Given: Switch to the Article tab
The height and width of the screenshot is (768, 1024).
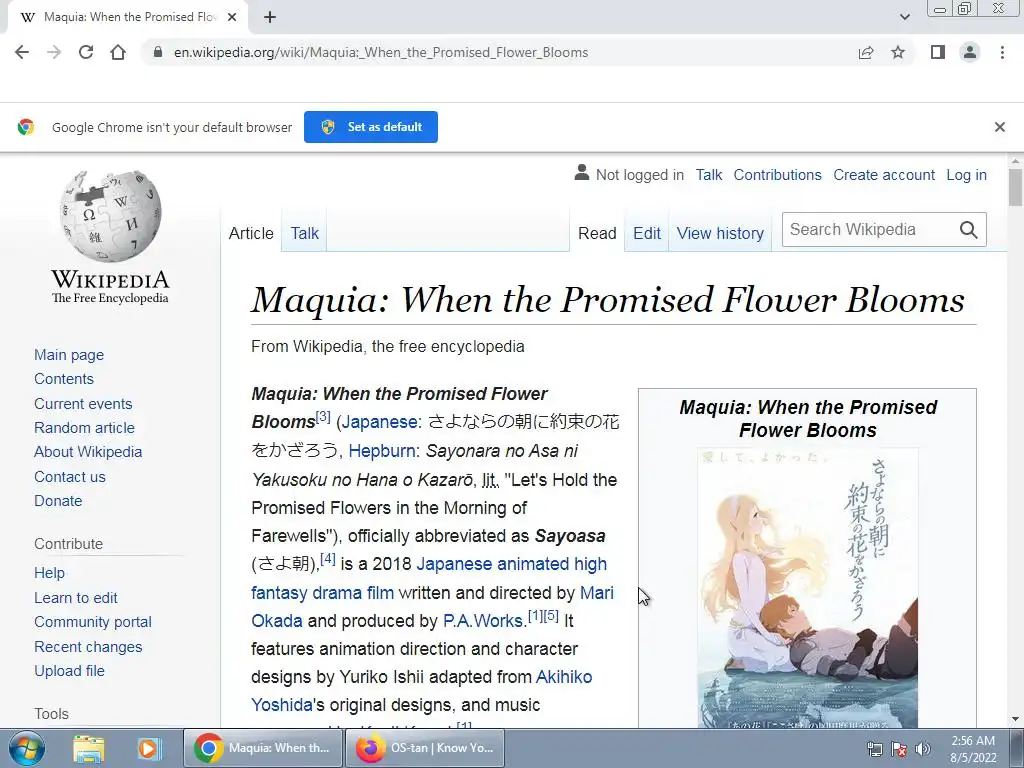Looking at the screenshot, I should point(251,233).
